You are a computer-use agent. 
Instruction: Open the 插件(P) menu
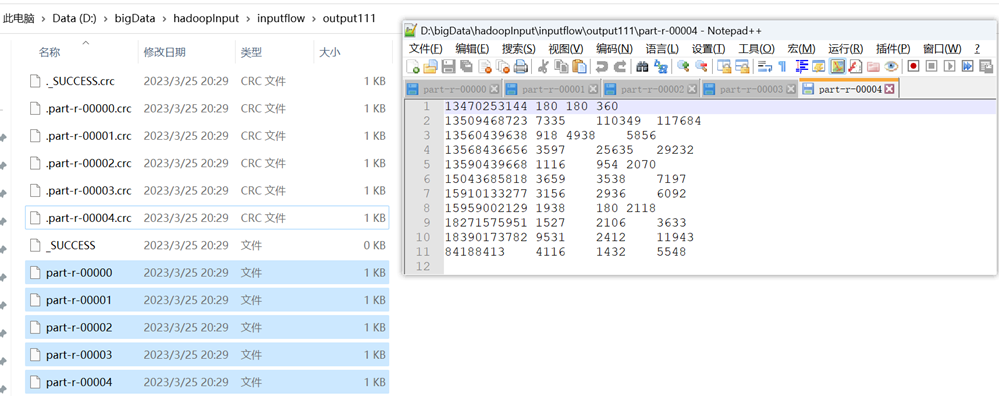pos(893,48)
